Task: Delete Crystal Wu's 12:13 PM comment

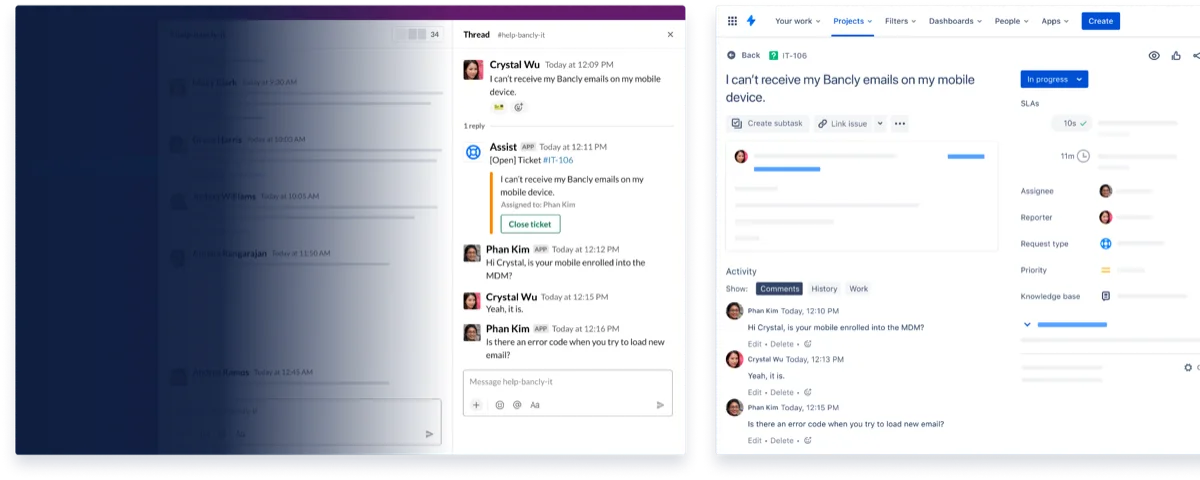Action: 782,392
